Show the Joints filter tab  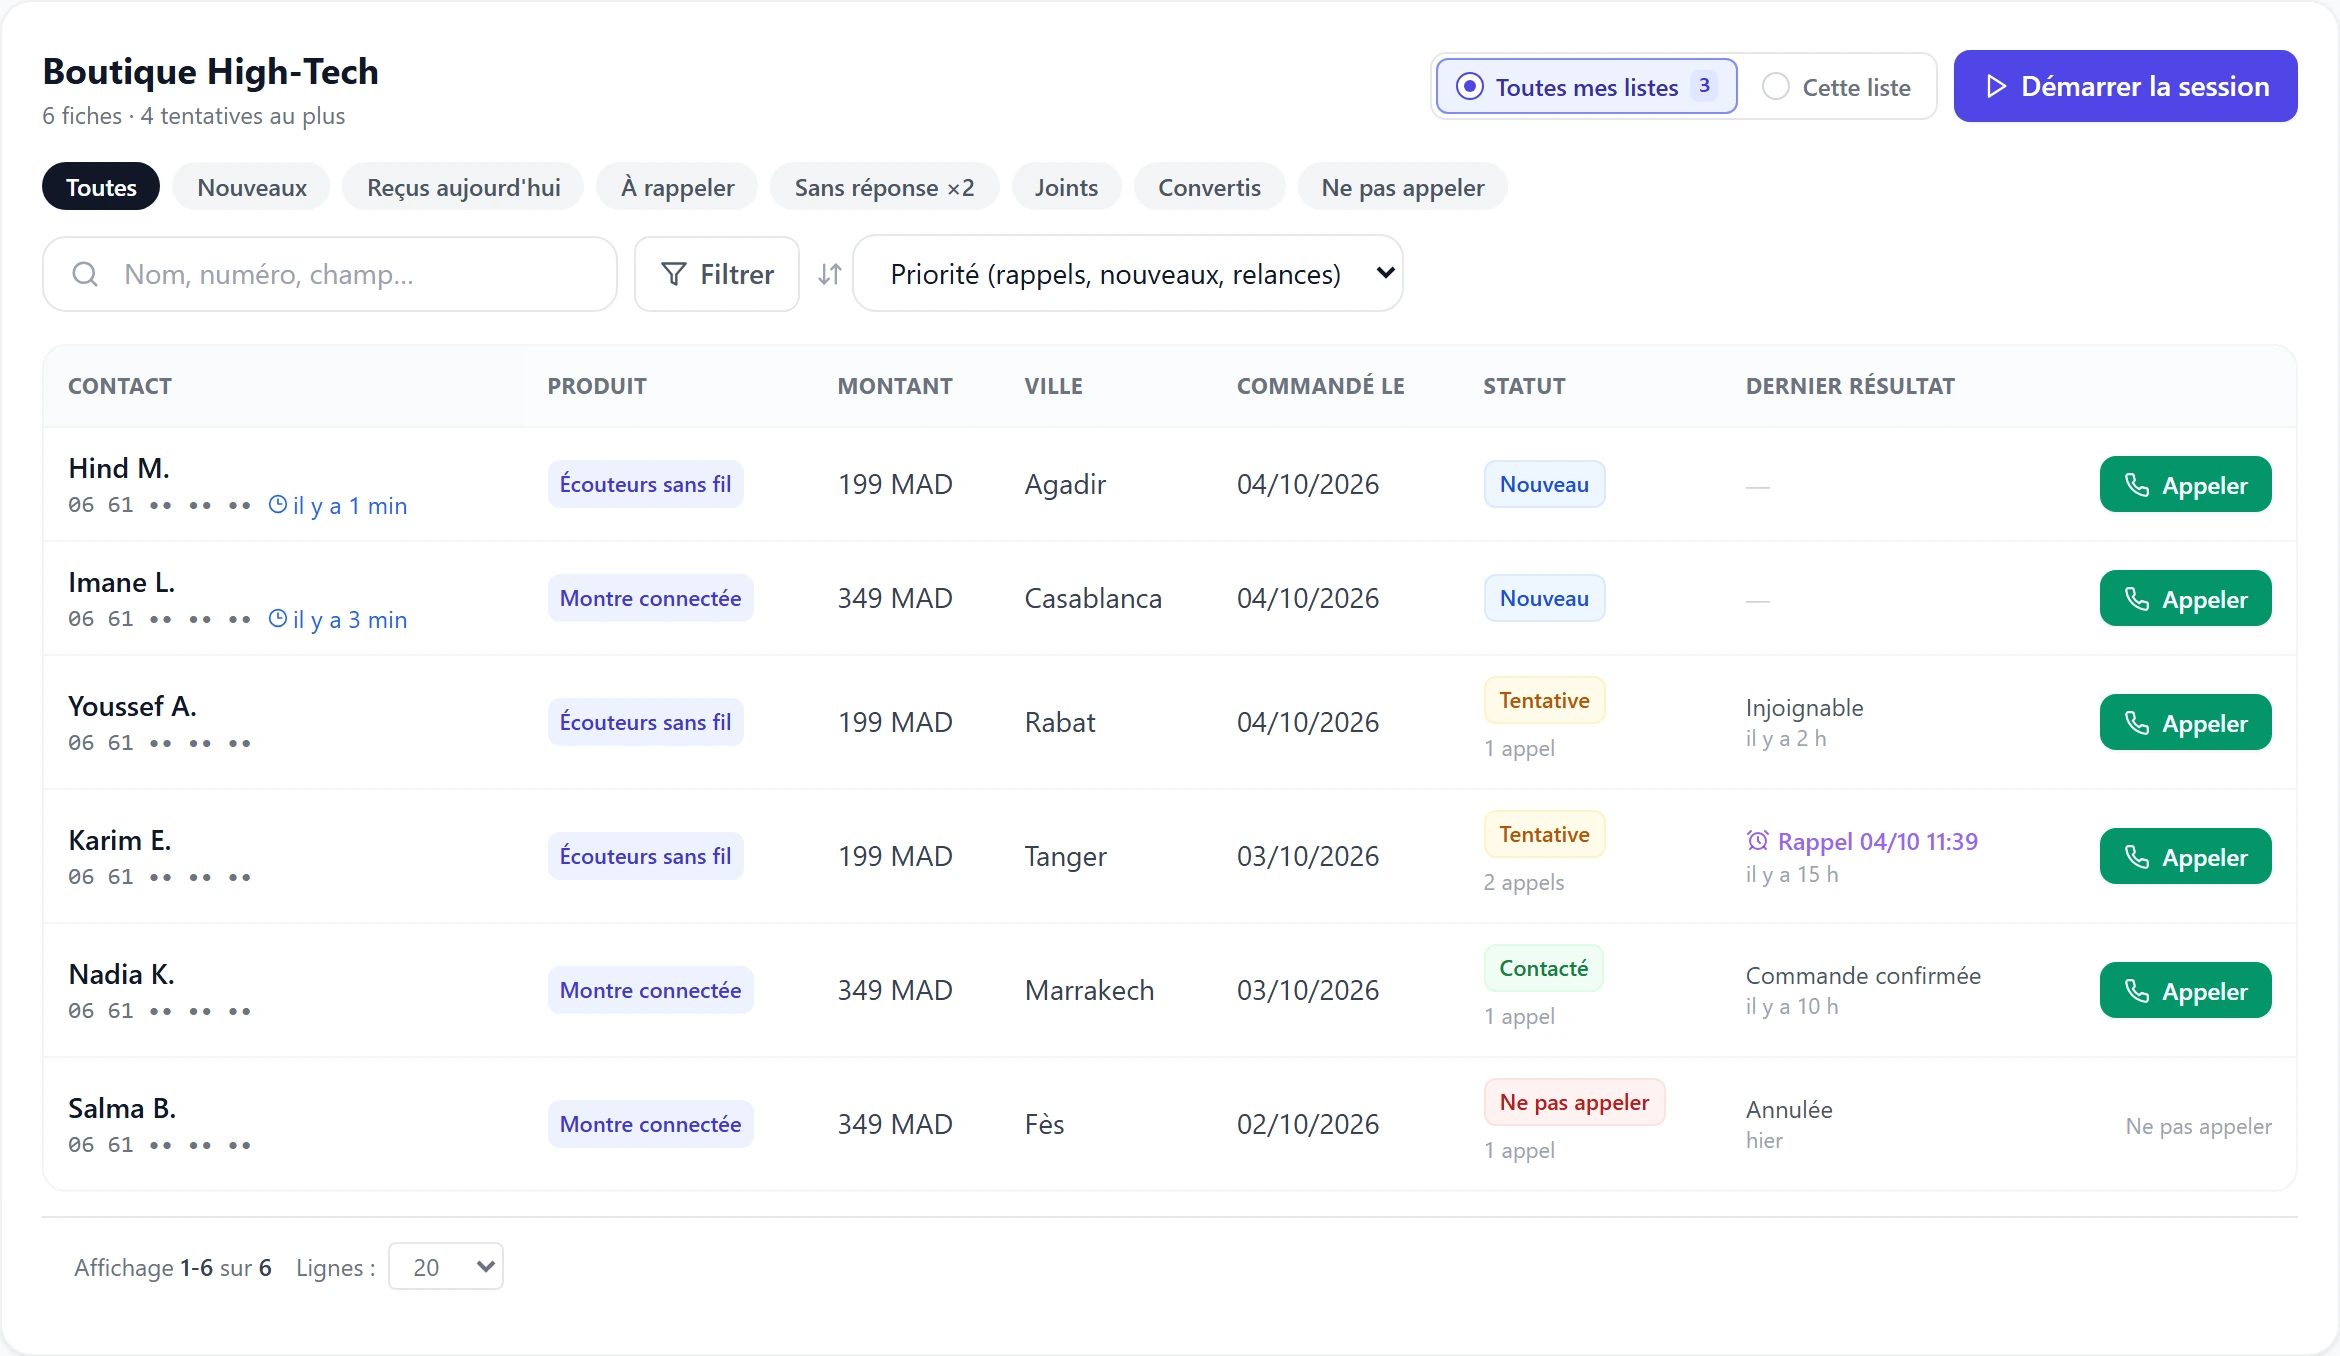pyautogui.click(x=1066, y=187)
